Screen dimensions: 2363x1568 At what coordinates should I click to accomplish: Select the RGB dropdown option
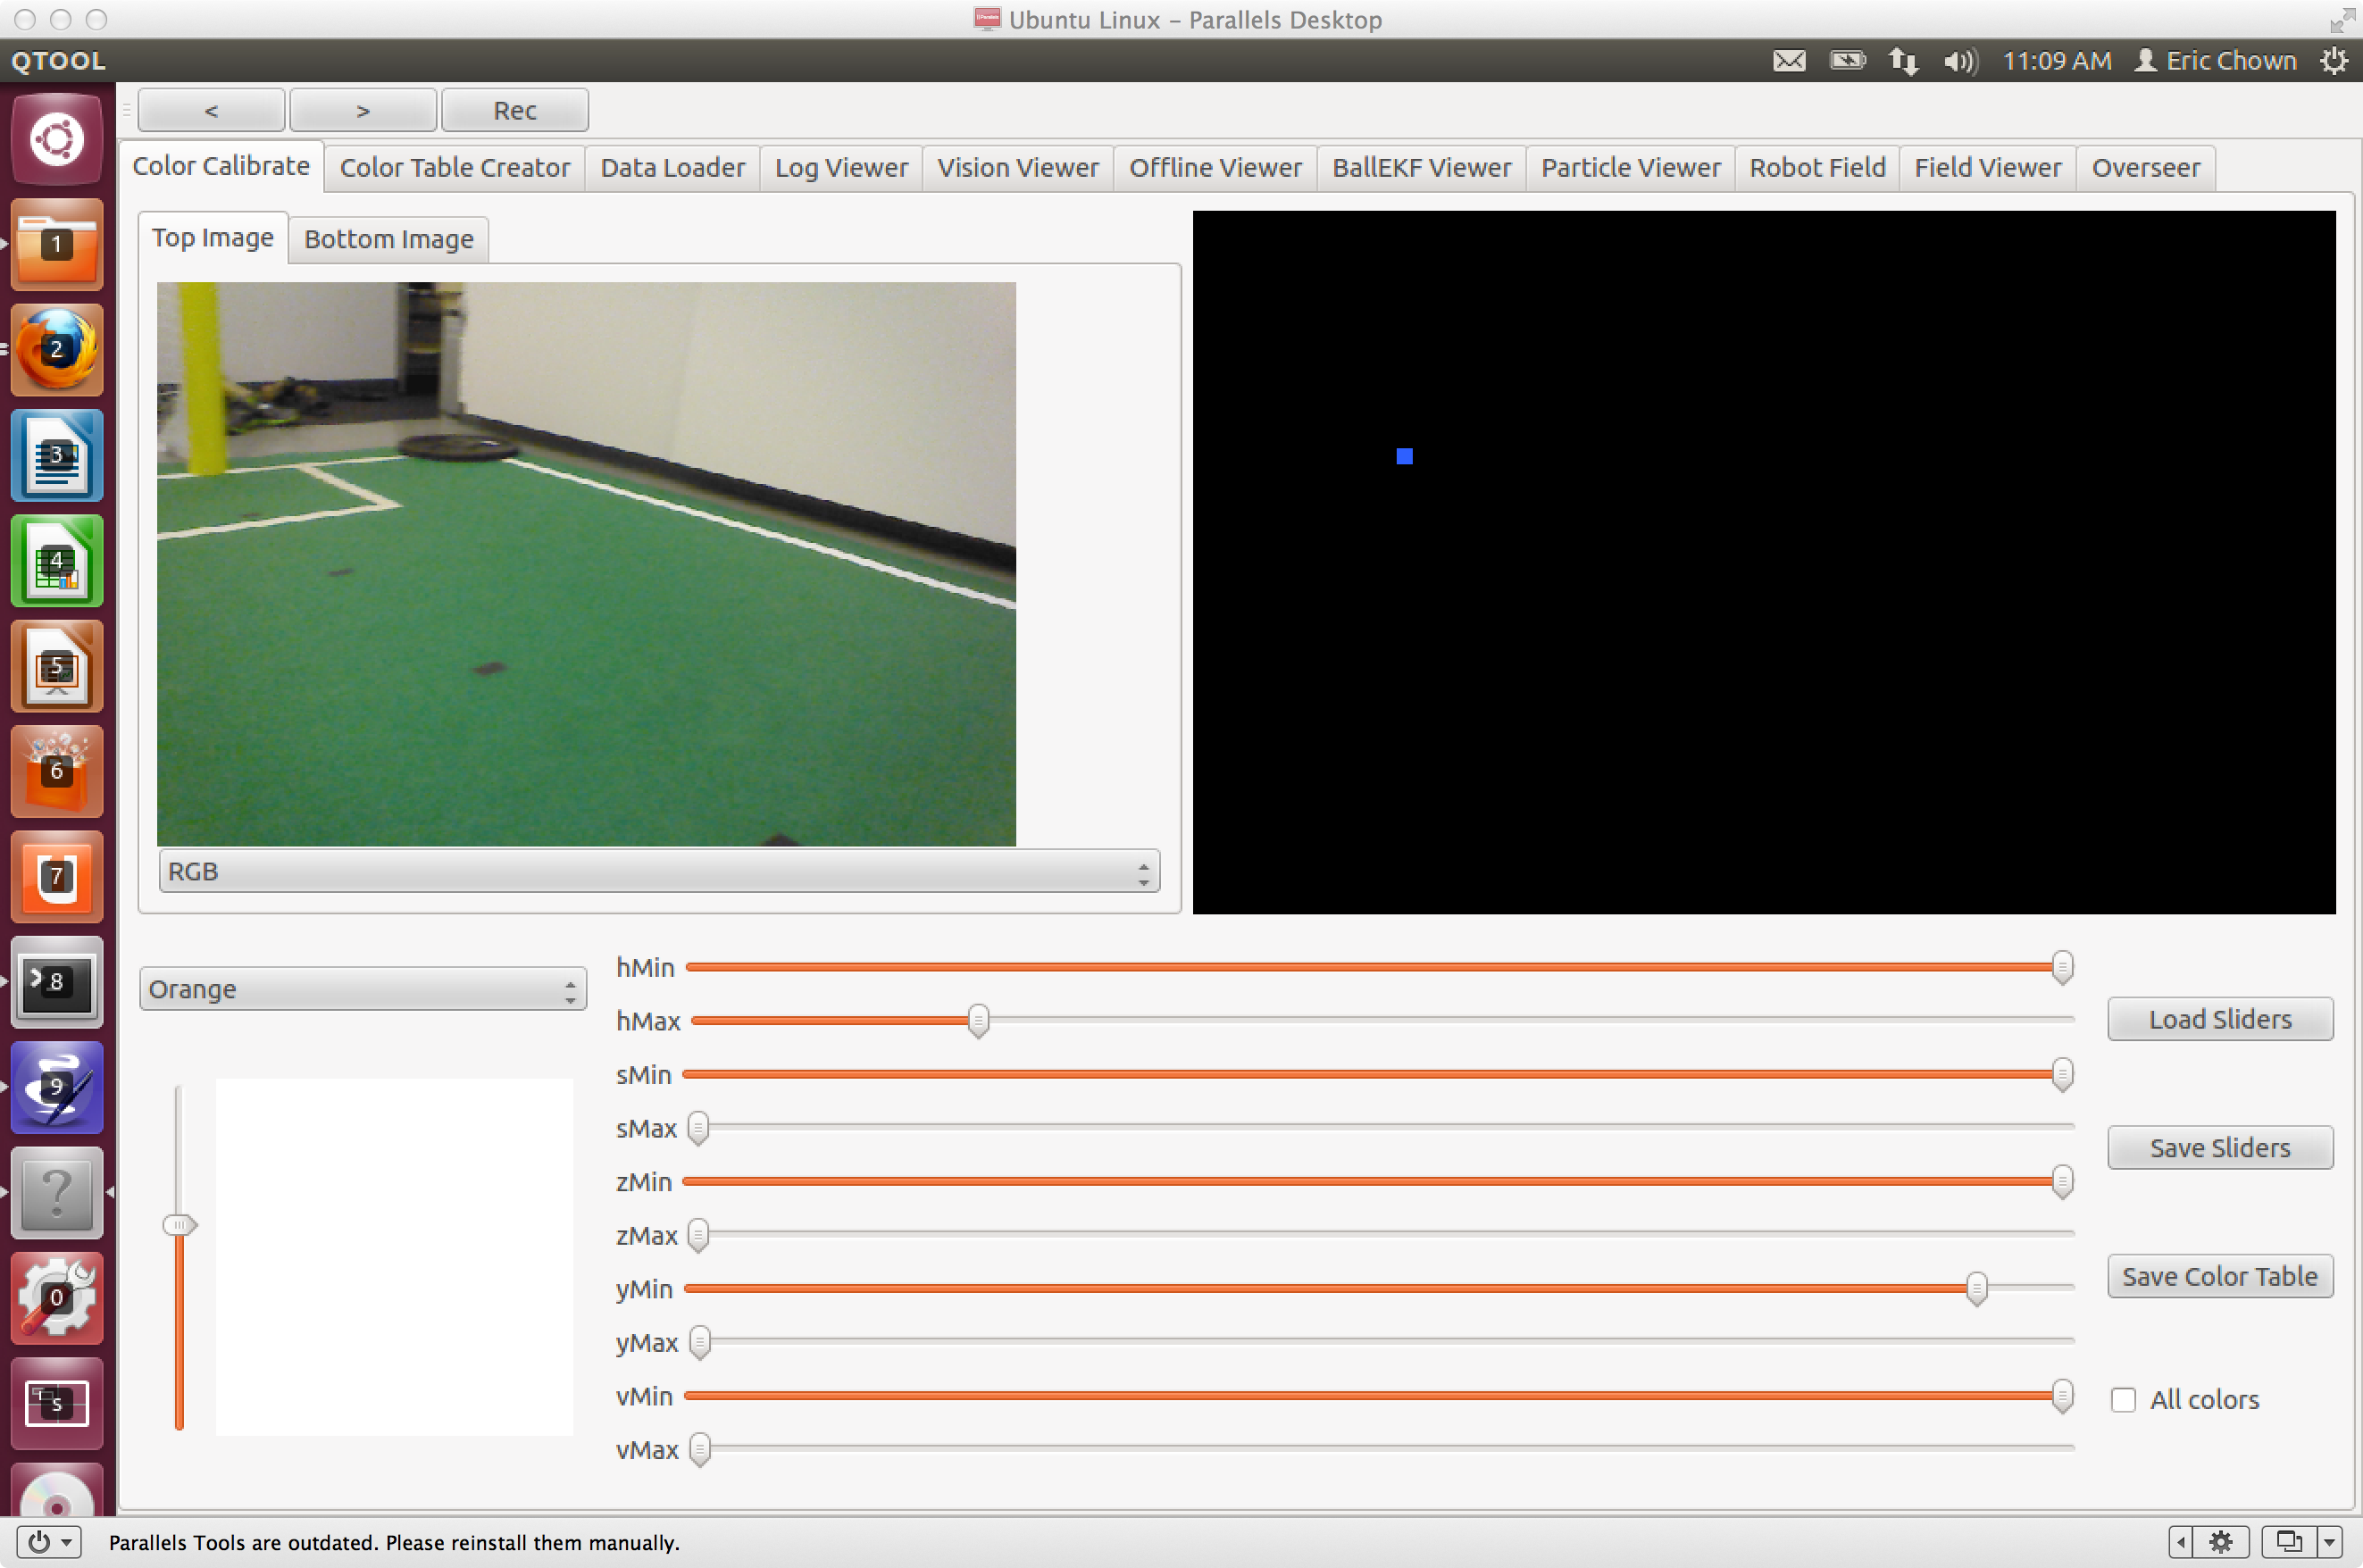(x=656, y=872)
